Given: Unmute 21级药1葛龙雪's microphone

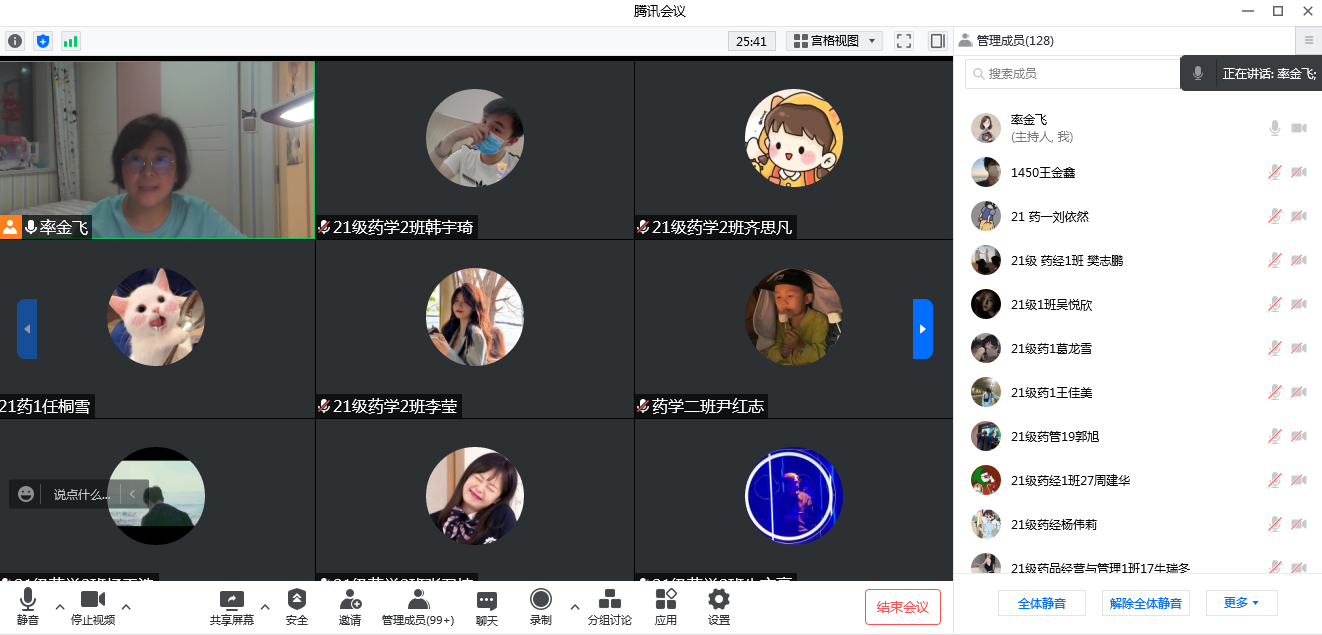Looking at the screenshot, I should click(x=1275, y=348).
